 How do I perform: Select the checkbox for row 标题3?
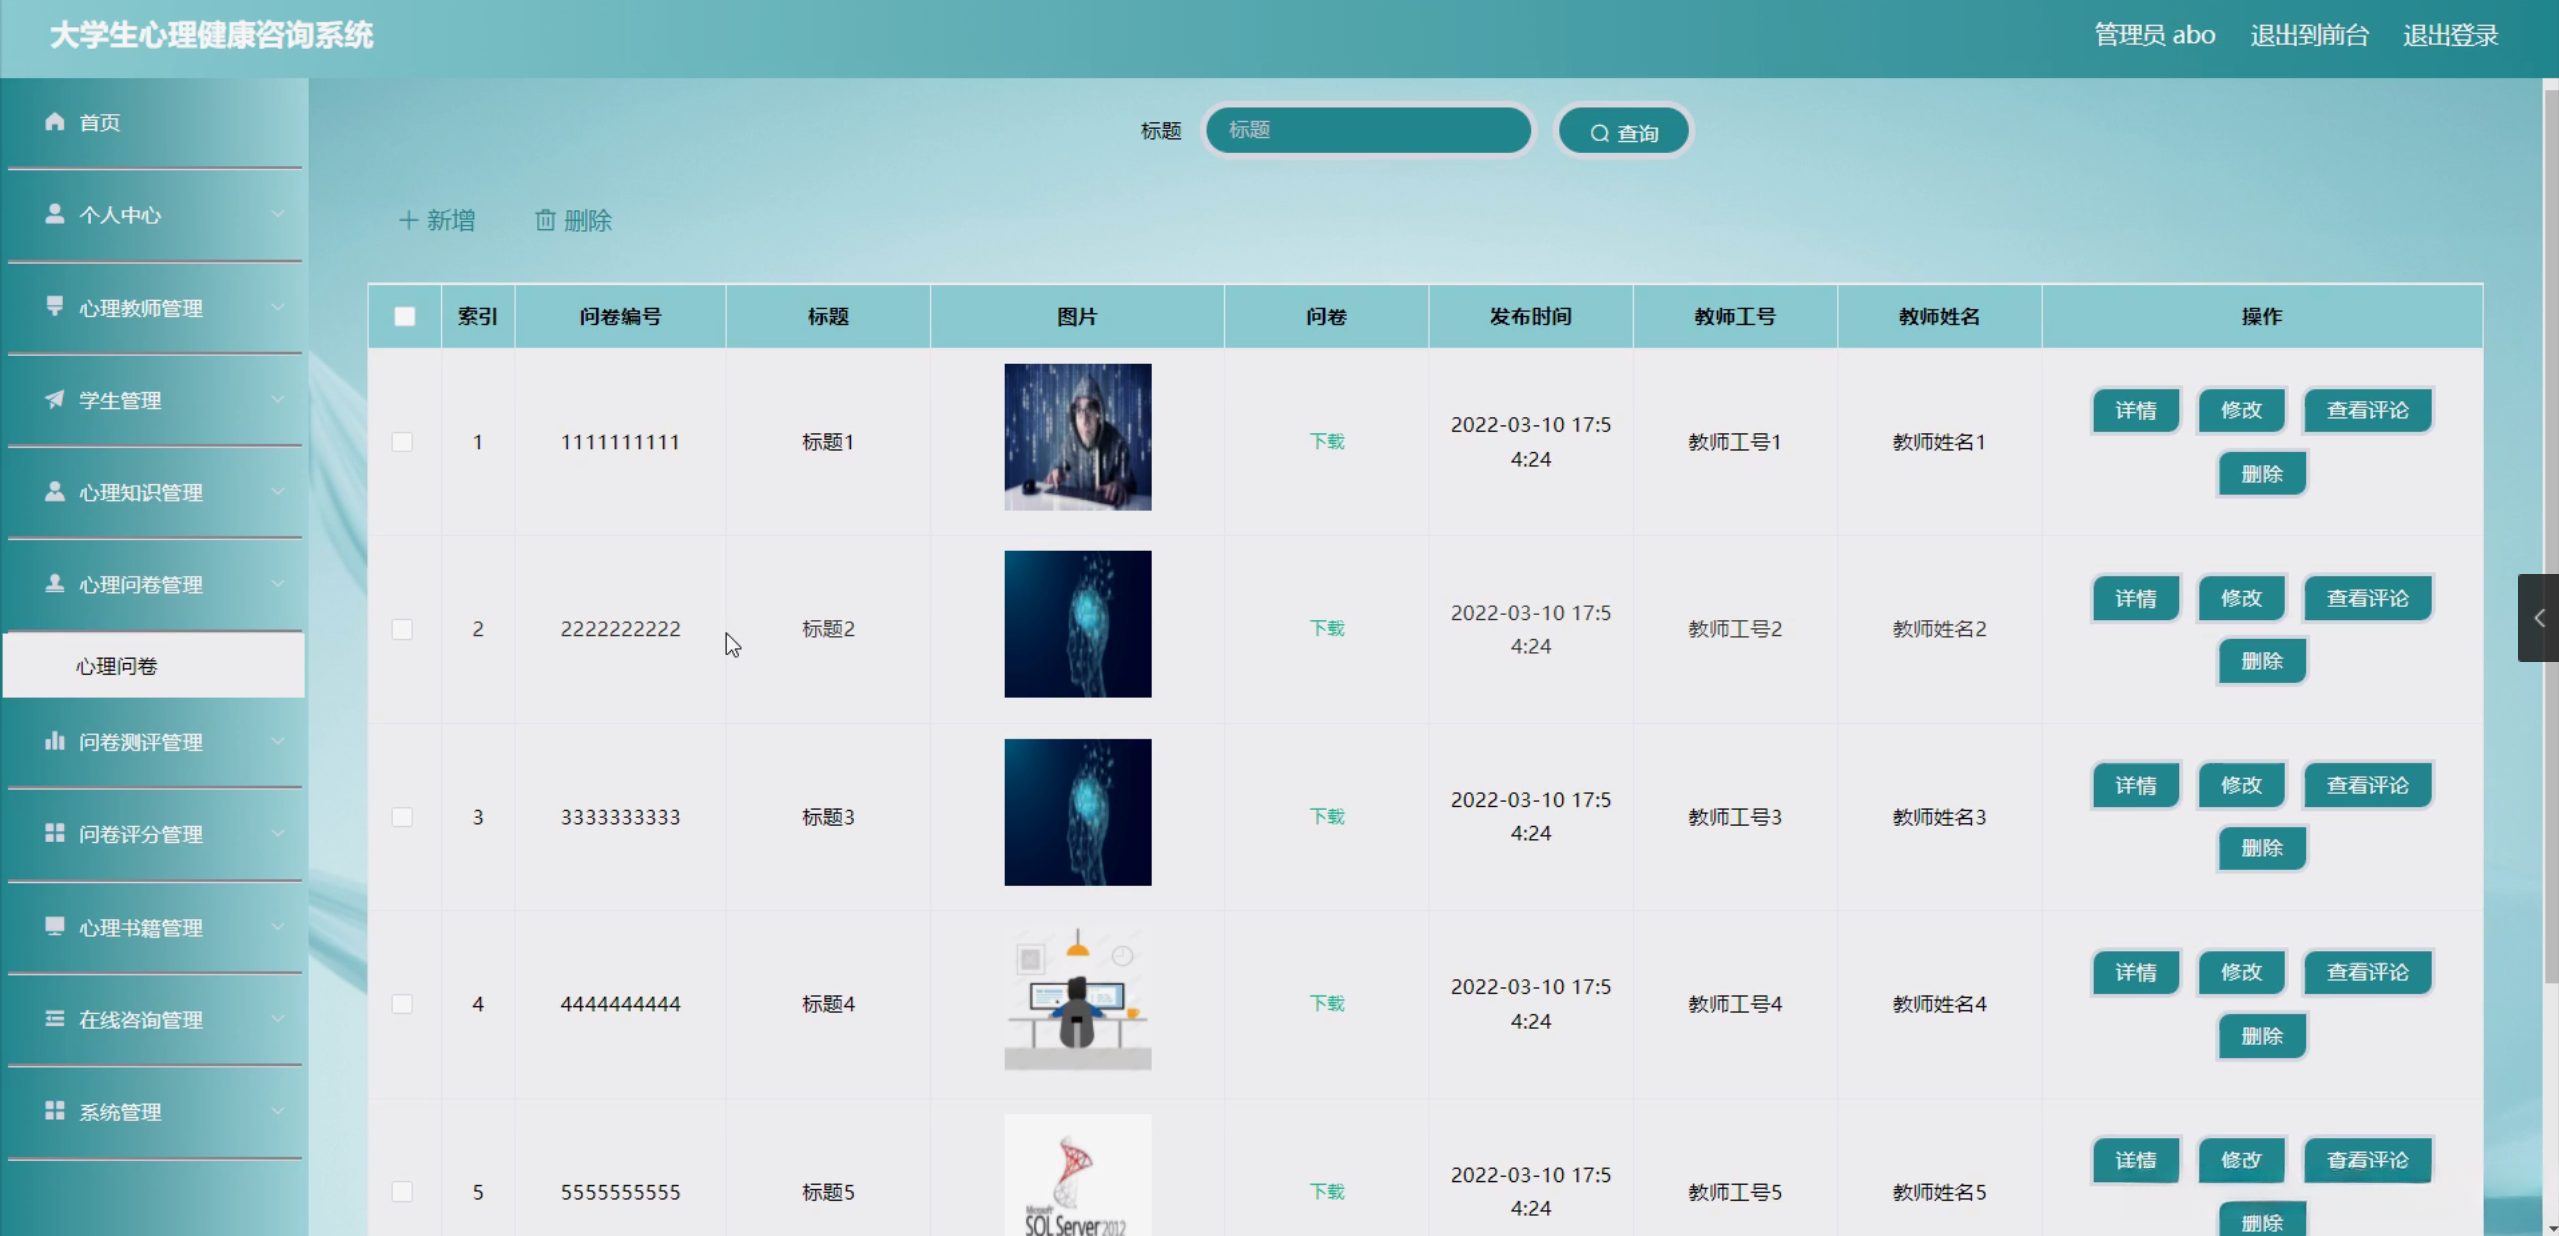402,817
